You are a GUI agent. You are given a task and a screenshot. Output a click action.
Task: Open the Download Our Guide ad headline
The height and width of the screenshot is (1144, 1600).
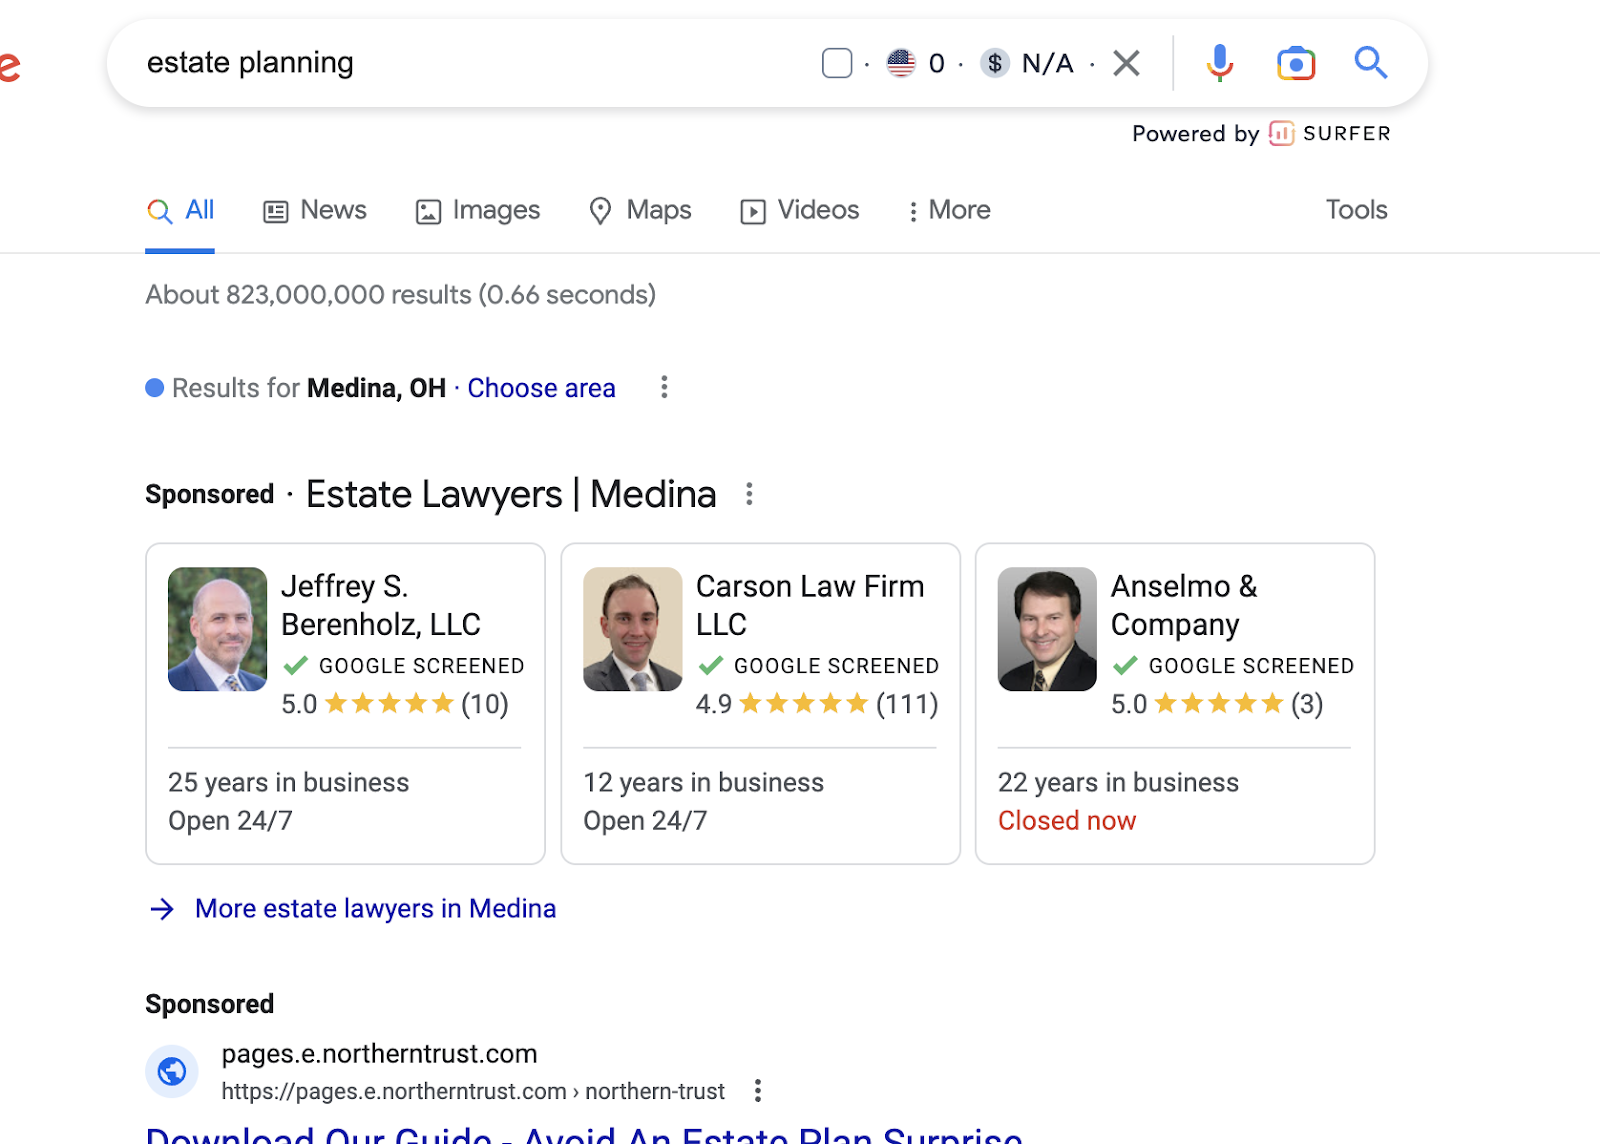(x=584, y=1134)
